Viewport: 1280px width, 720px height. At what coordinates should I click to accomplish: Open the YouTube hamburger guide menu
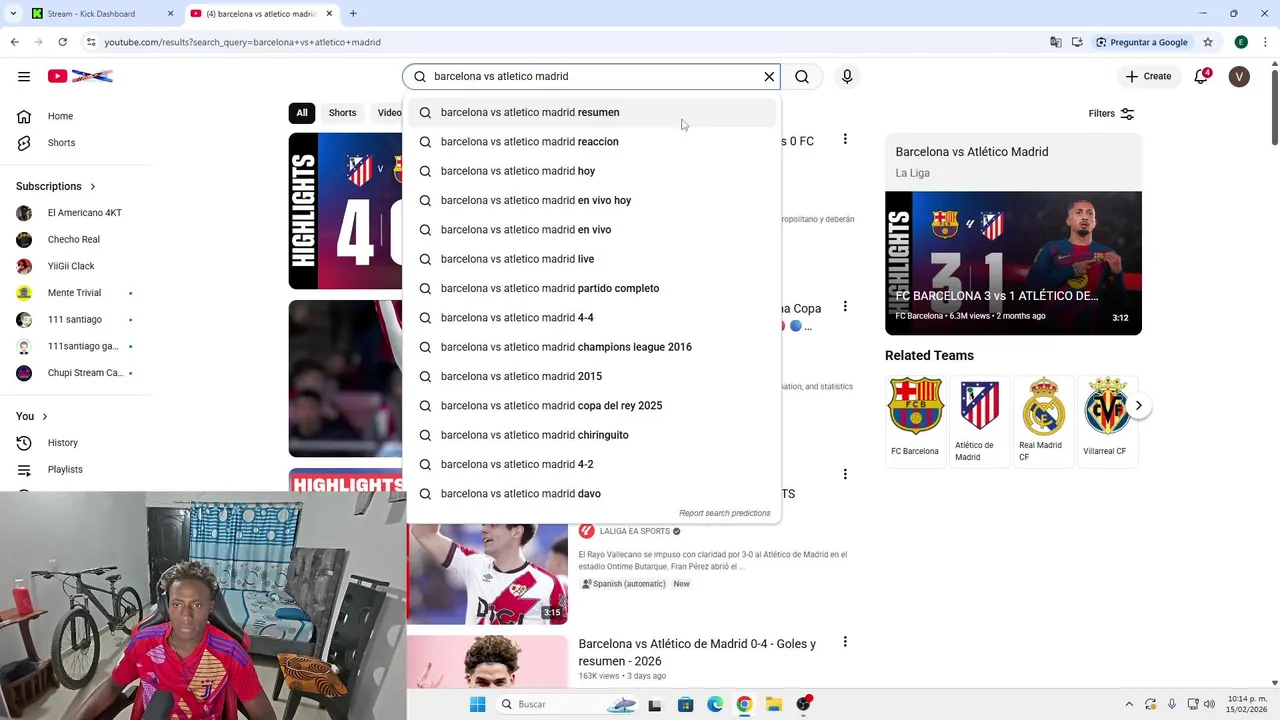pos(24,76)
